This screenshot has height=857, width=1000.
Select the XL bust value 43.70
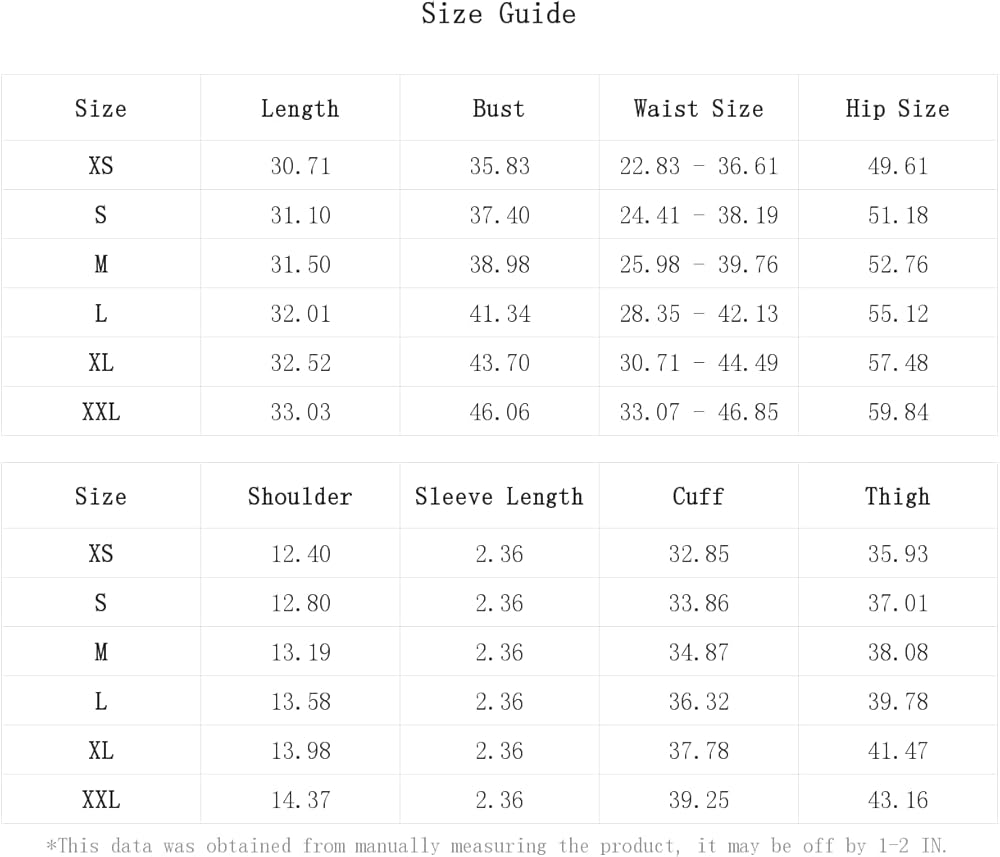(499, 363)
